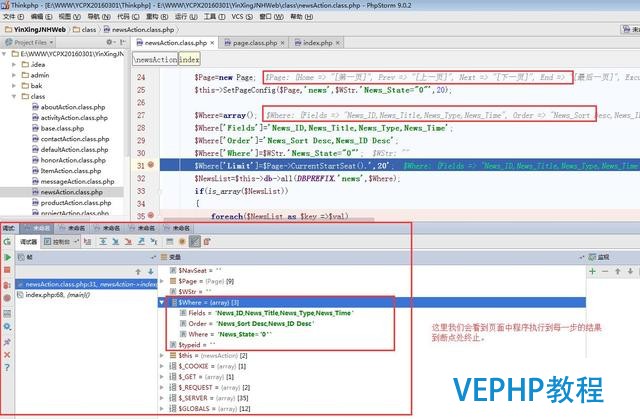Click the green plus in the watches panel

tap(593, 271)
